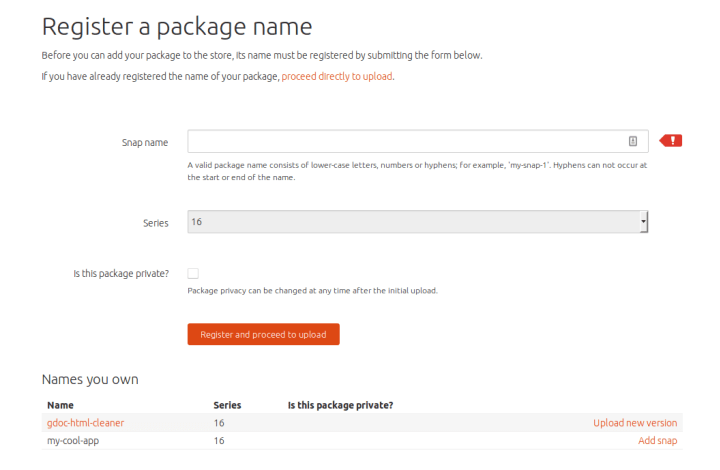Click the private column header in table
The width and height of the screenshot is (720, 470).
tap(340, 405)
